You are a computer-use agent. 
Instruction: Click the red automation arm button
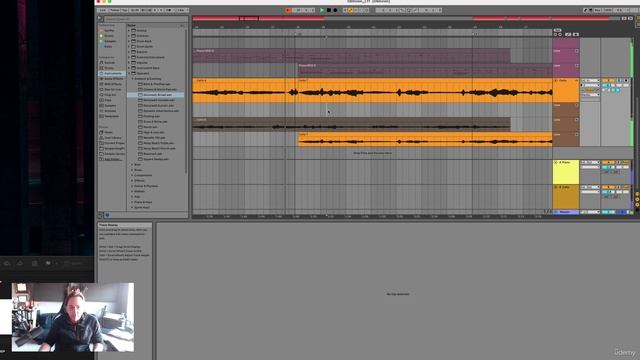pyautogui.click(x=287, y=10)
